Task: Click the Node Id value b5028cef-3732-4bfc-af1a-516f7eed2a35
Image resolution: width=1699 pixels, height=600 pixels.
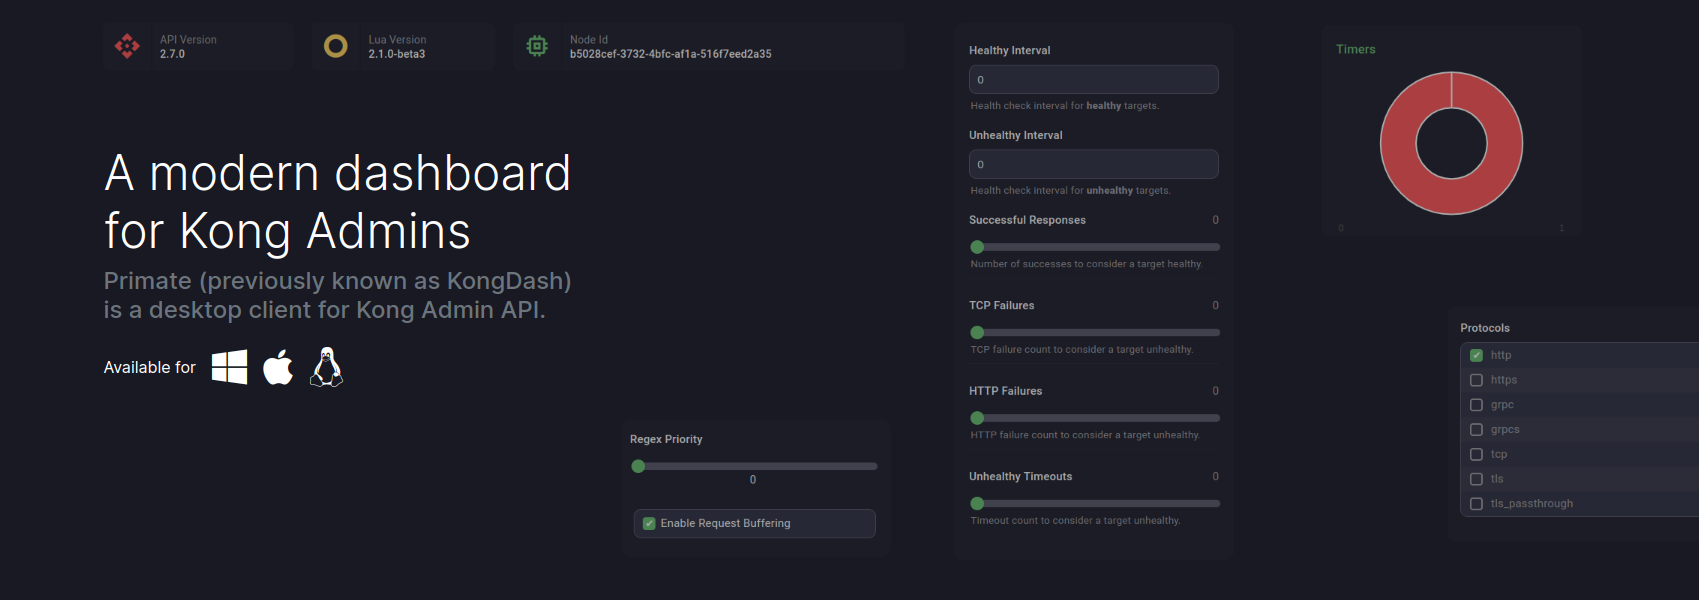Action: [670, 54]
